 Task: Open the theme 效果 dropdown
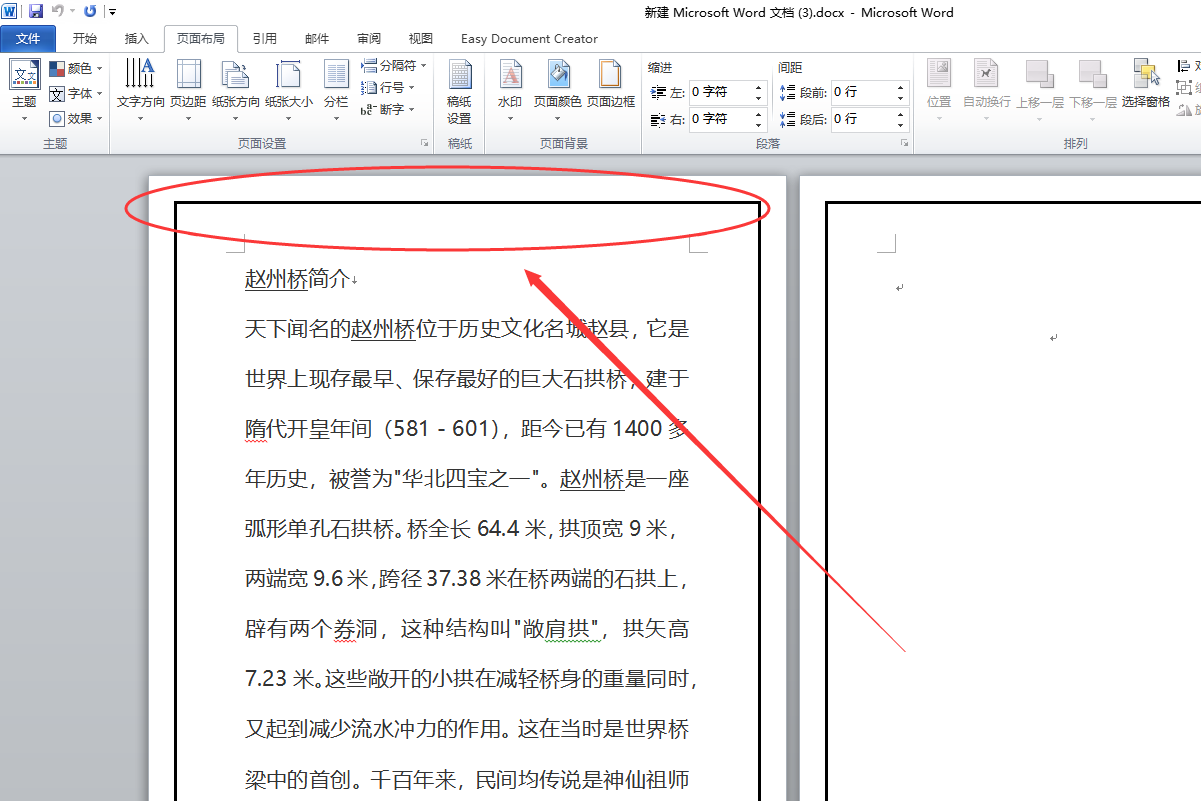click(76, 118)
